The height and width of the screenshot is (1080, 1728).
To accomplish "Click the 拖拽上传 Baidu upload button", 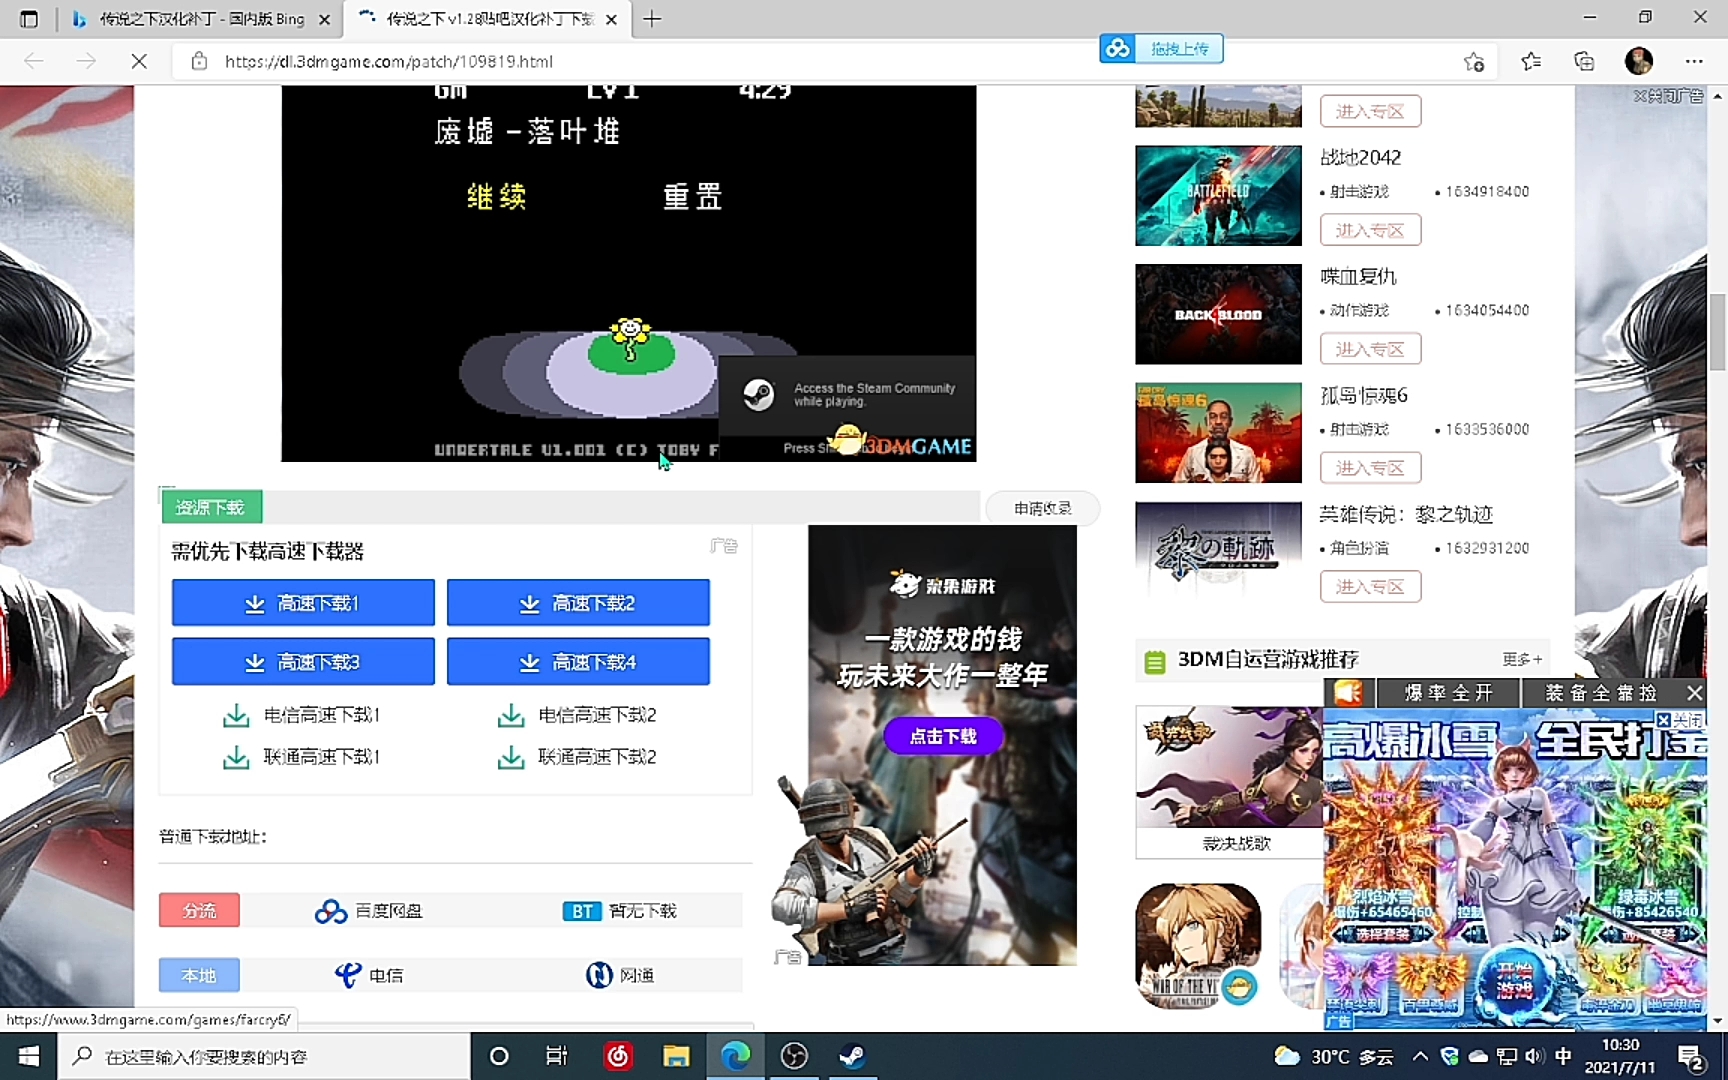I will [x=1161, y=48].
